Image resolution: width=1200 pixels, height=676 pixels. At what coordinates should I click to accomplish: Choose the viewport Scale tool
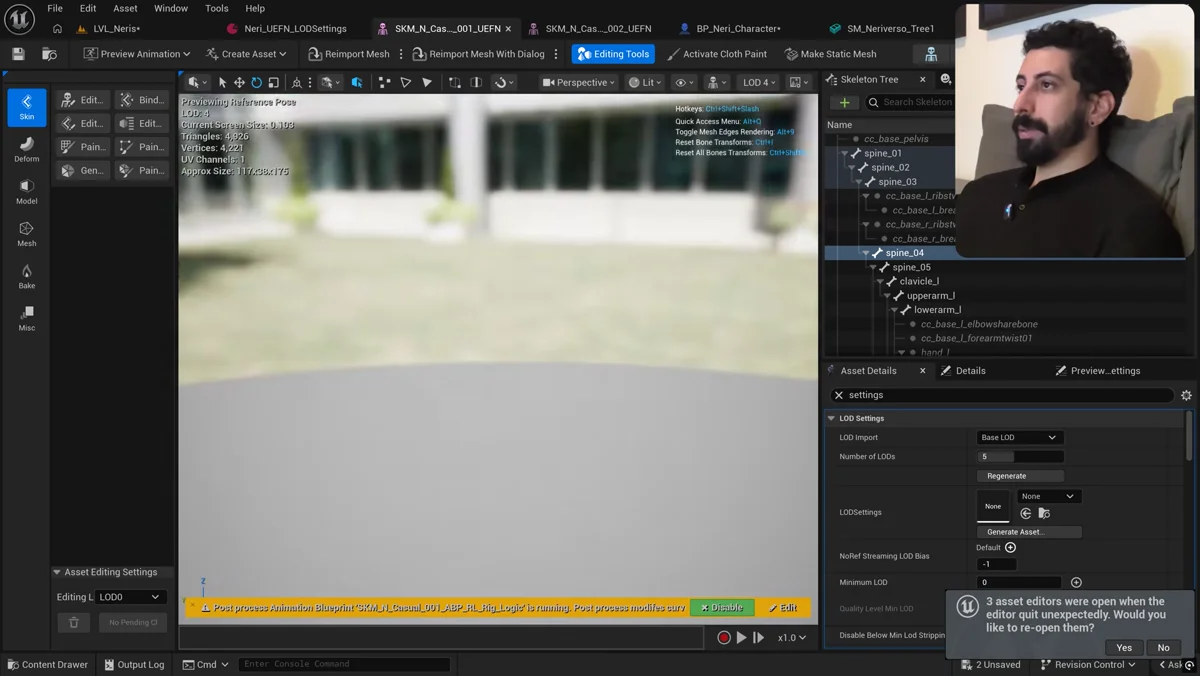[273, 82]
